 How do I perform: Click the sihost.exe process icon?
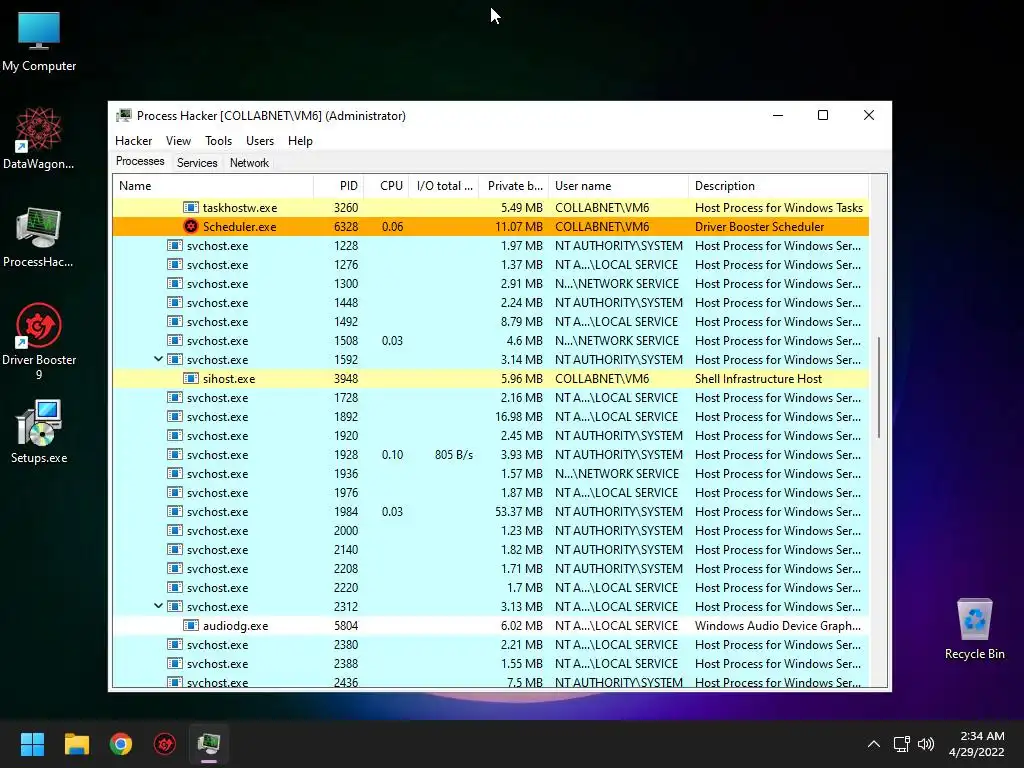click(191, 379)
